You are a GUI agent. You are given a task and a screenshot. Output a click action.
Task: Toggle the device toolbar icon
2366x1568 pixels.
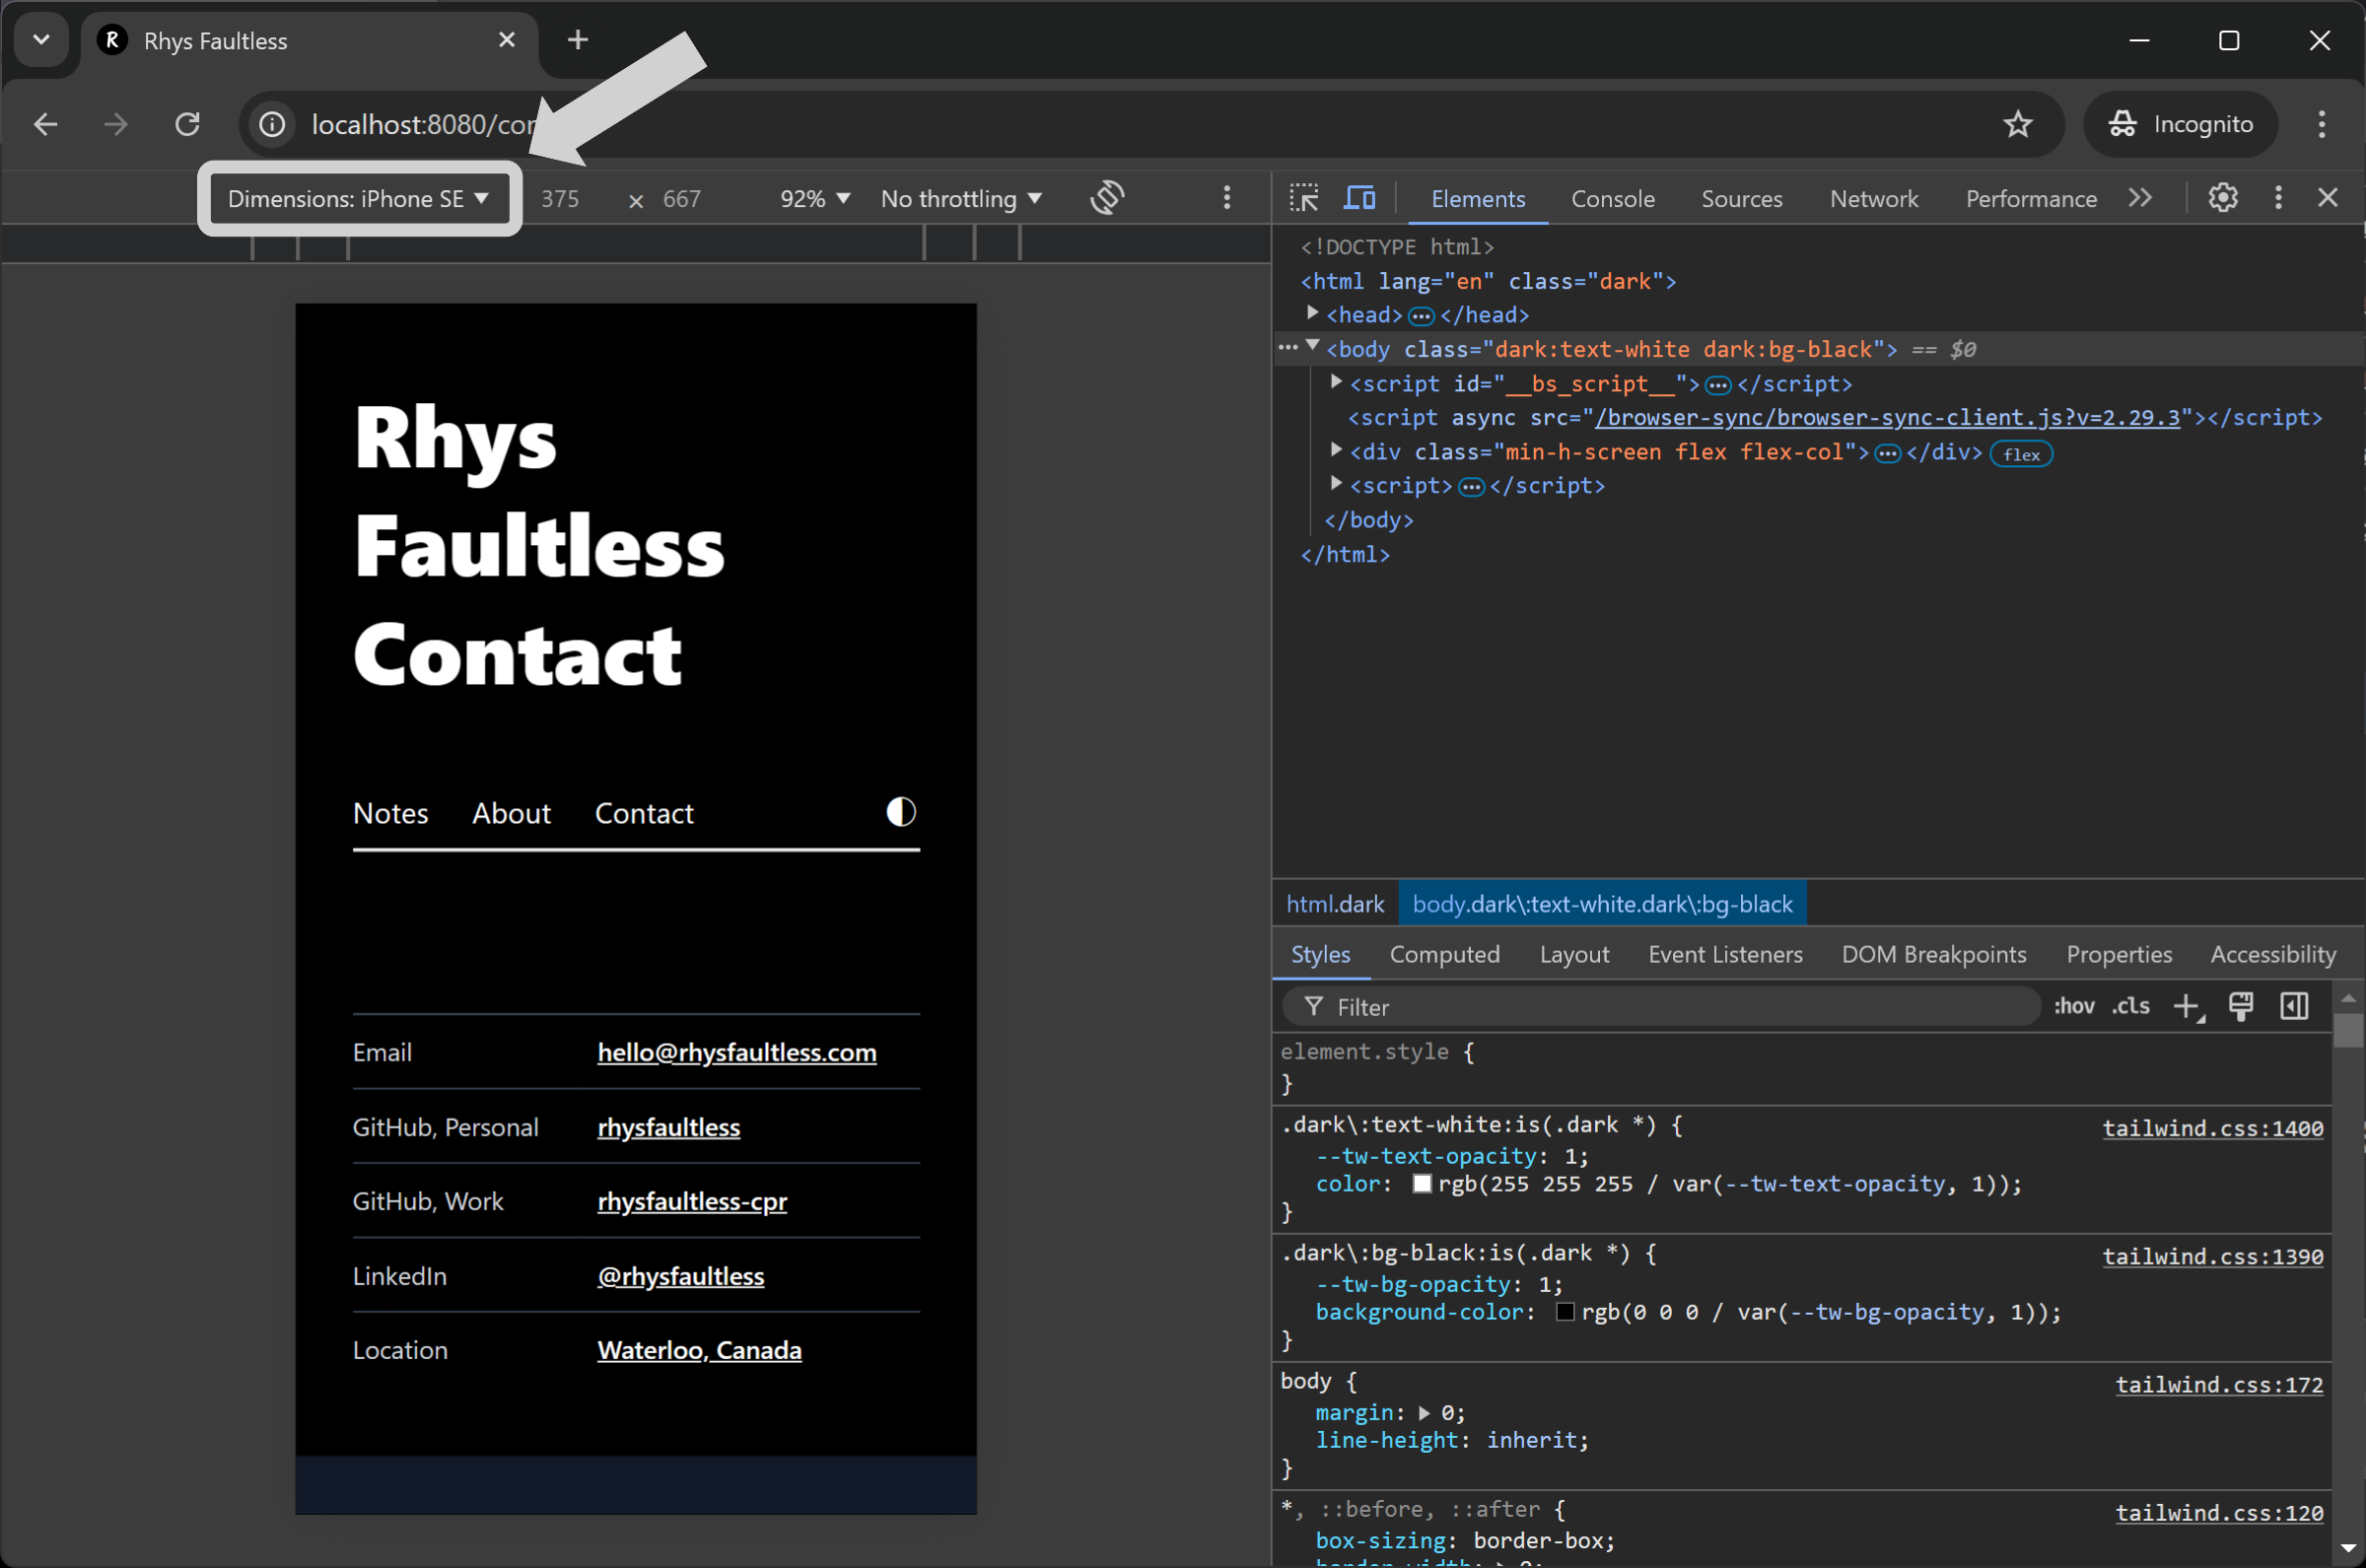[1359, 198]
